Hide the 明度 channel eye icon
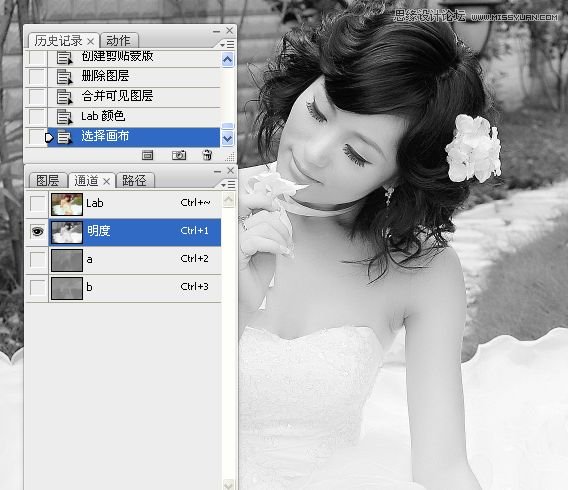This screenshot has width=568, height=490. [37, 231]
